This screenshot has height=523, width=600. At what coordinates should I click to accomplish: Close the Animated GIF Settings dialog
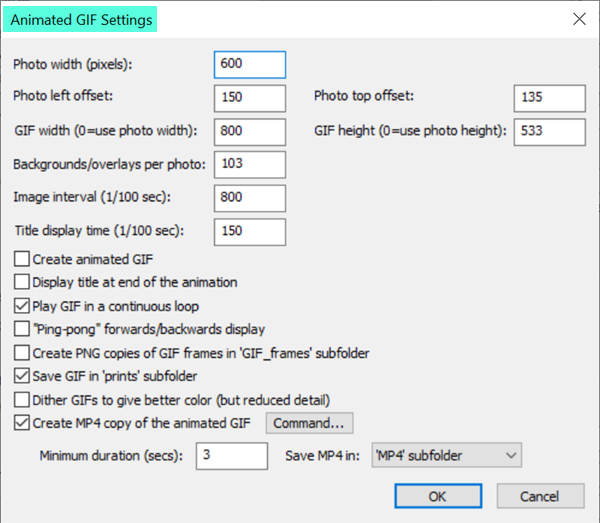click(x=579, y=19)
